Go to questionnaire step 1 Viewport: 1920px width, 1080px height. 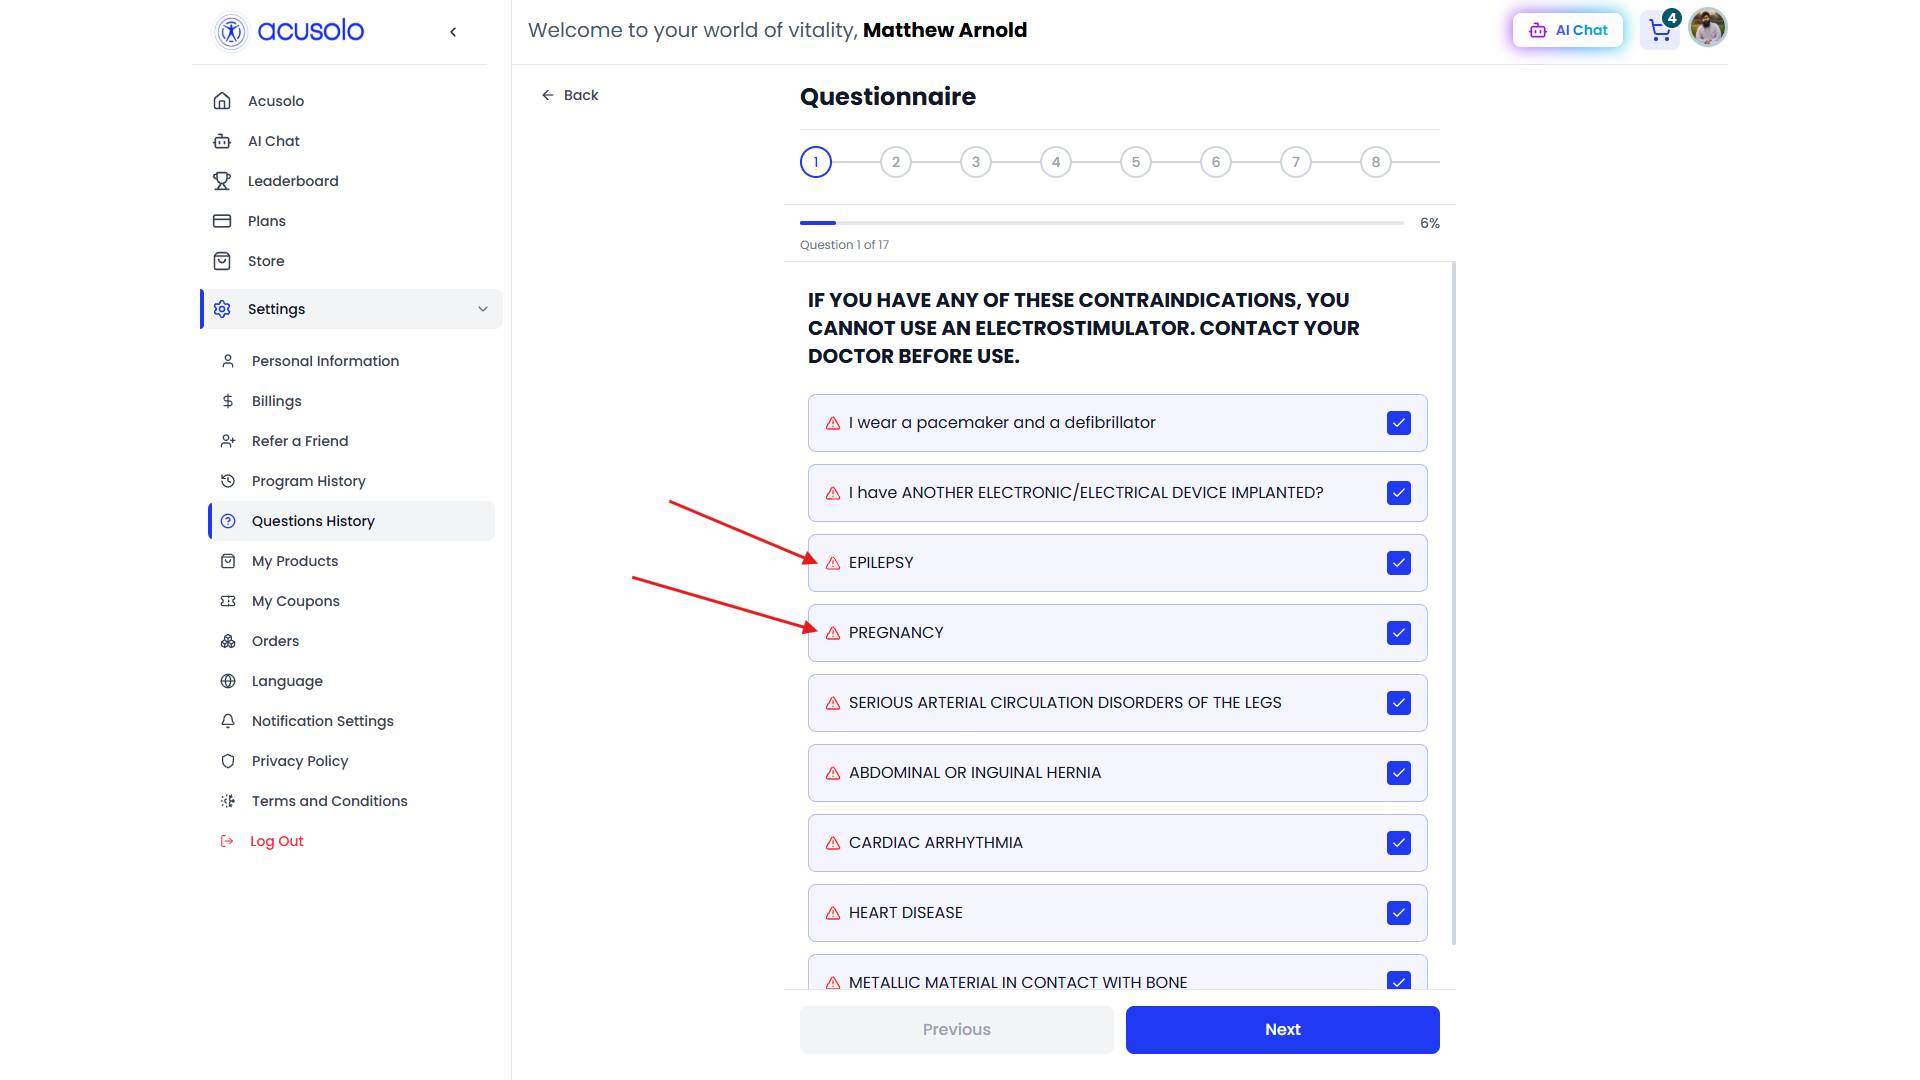816,162
